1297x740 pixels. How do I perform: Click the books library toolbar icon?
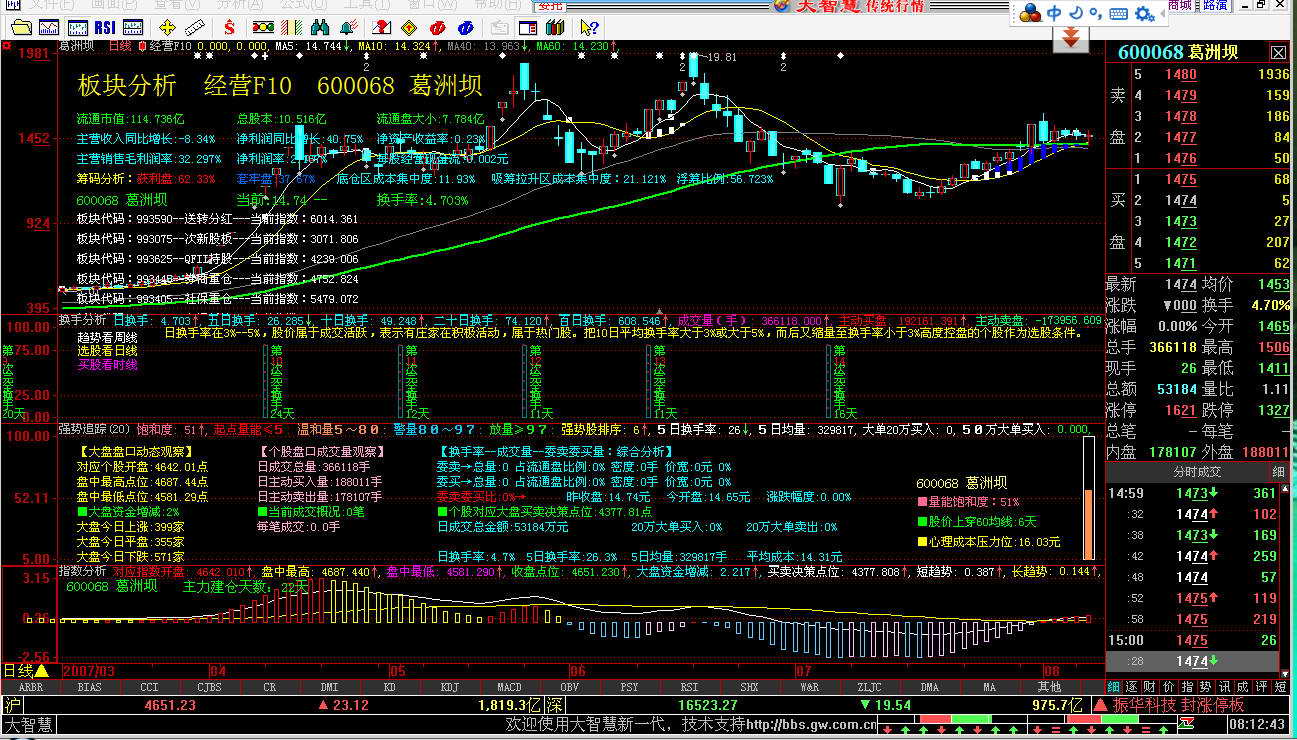tap(553, 27)
